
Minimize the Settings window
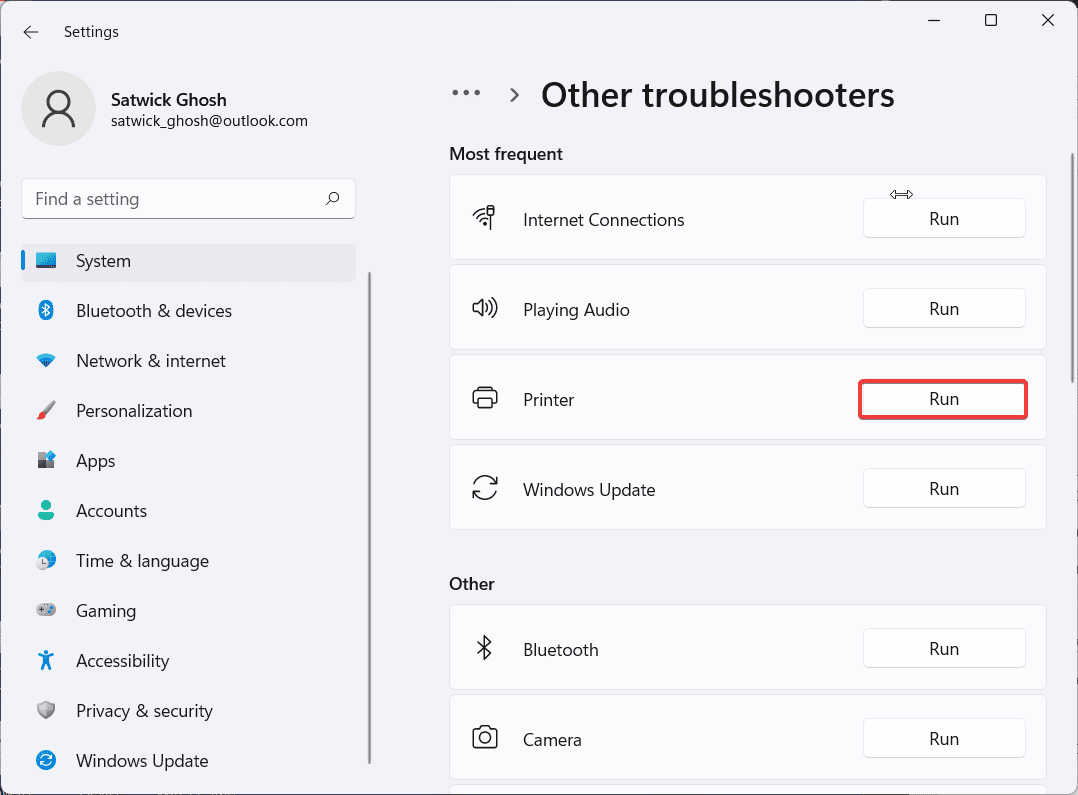tap(934, 20)
